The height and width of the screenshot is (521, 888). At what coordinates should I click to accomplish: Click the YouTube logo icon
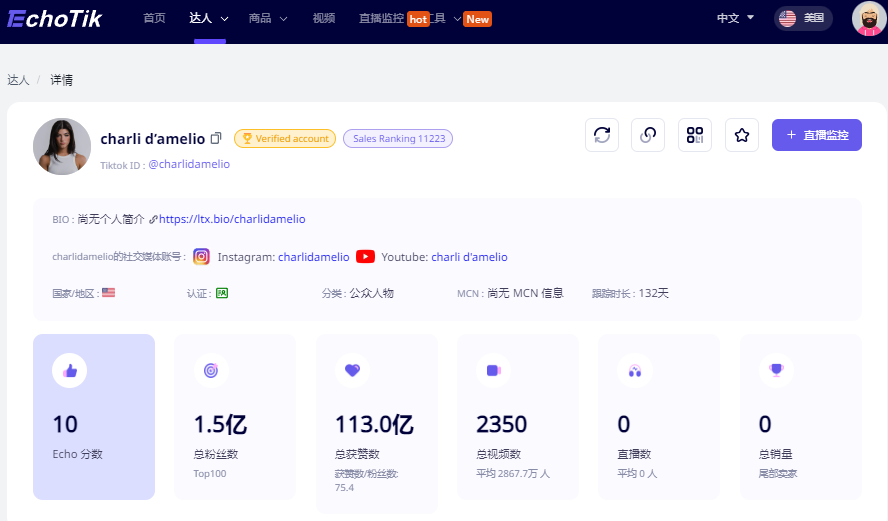click(x=365, y=257)
